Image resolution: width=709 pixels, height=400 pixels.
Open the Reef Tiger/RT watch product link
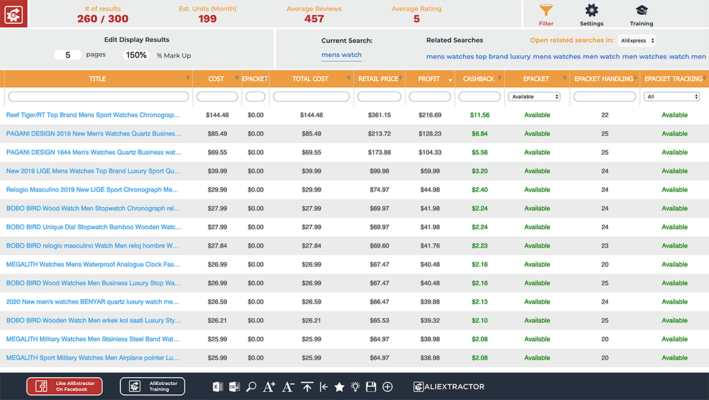point(93,115)
